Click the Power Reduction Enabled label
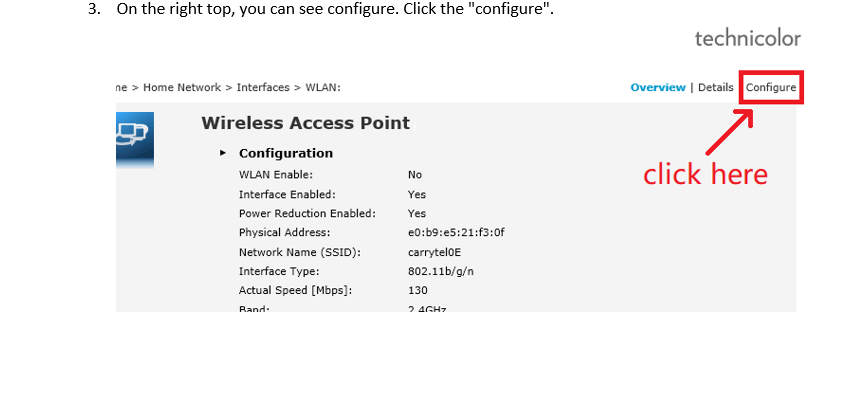The width and height of the screenshot is (844, 403). [307, 214]
